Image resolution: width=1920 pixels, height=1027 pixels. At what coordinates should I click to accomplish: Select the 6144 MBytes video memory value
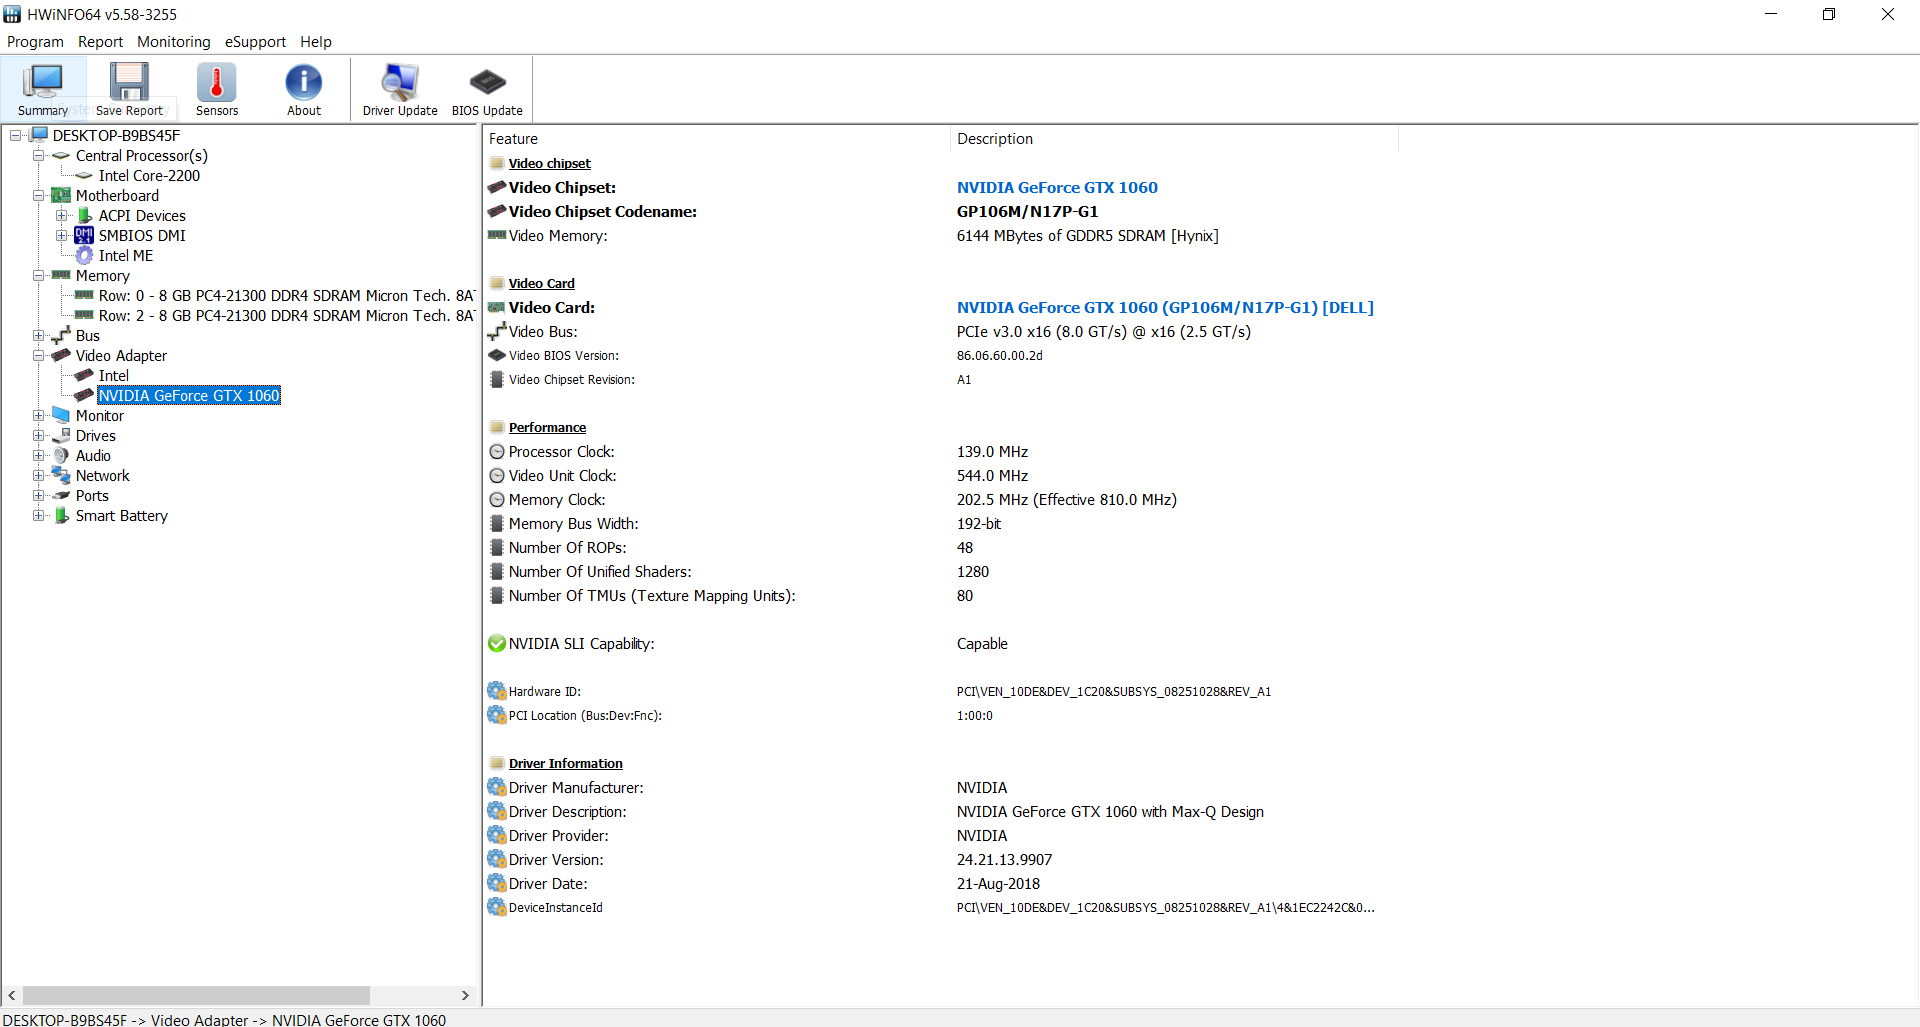click(x=1087, y=236)
